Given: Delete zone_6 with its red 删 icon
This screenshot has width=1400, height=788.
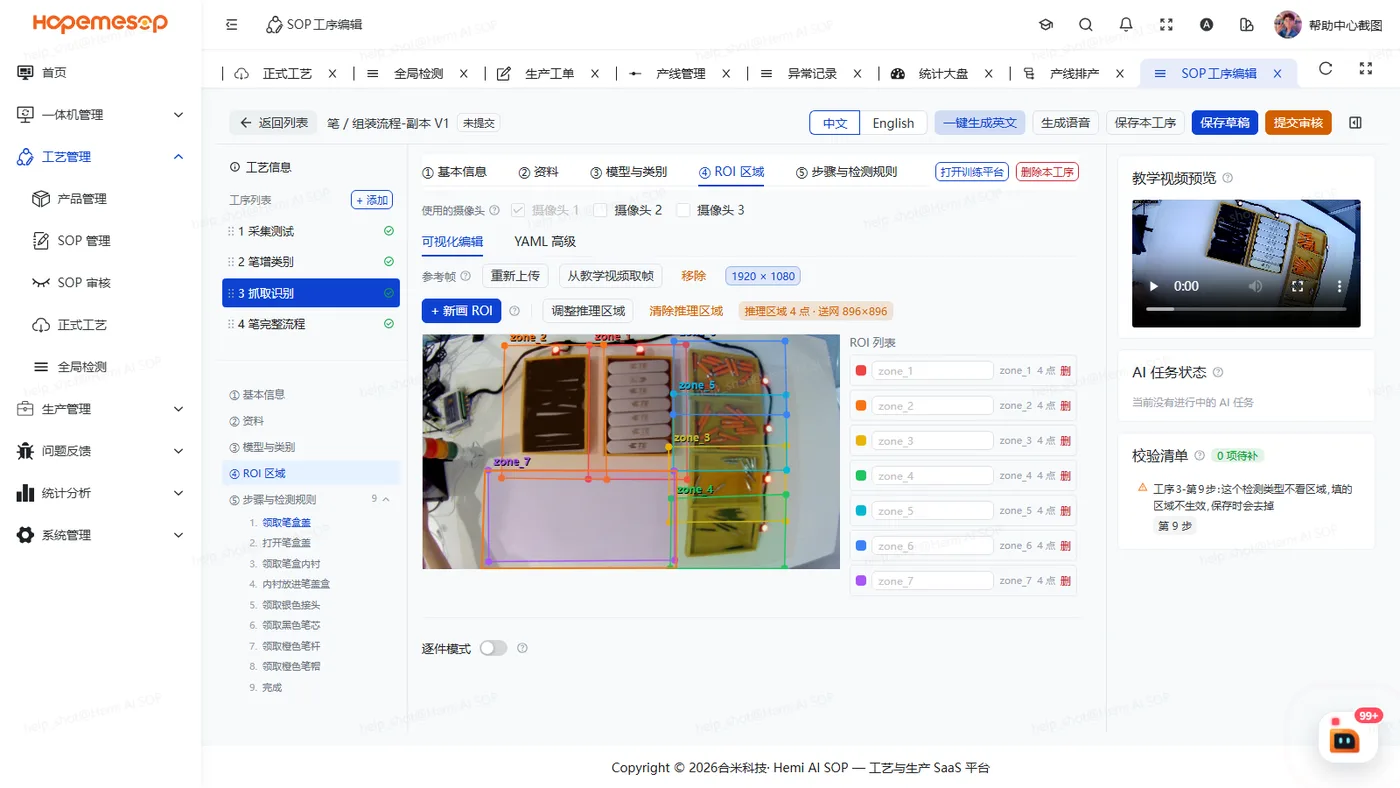Looking at the screenshot, I should tap(1066, 546).
